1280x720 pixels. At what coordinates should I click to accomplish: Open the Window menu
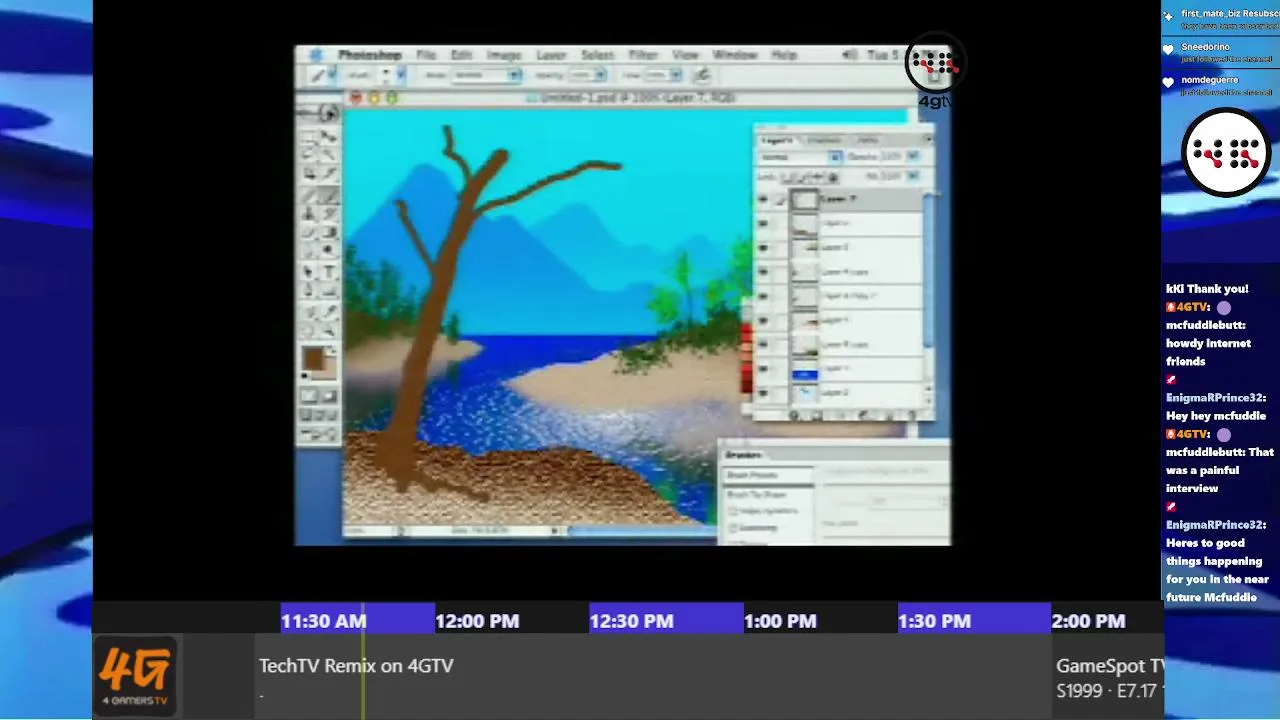[735, 55]
